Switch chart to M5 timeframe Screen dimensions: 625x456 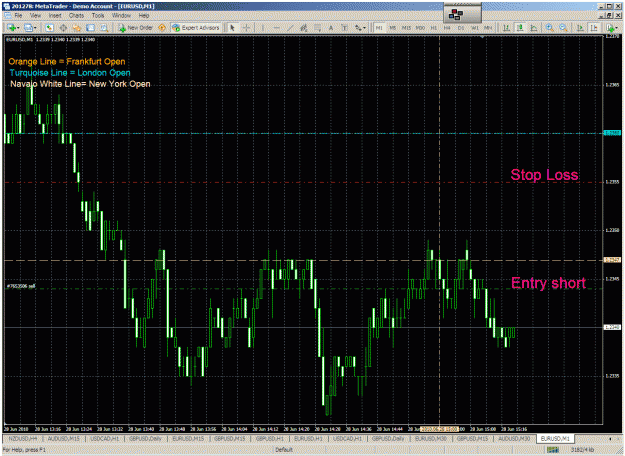click(393, 28)
